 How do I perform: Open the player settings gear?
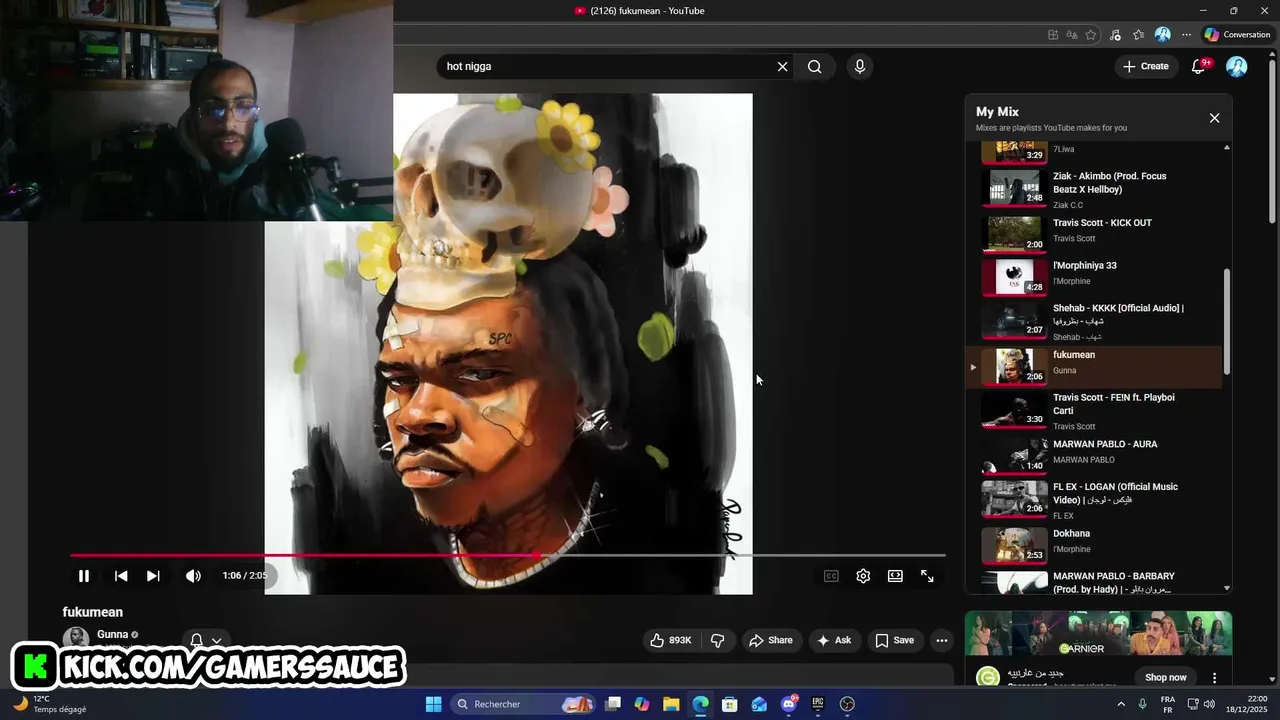point(863,576)
